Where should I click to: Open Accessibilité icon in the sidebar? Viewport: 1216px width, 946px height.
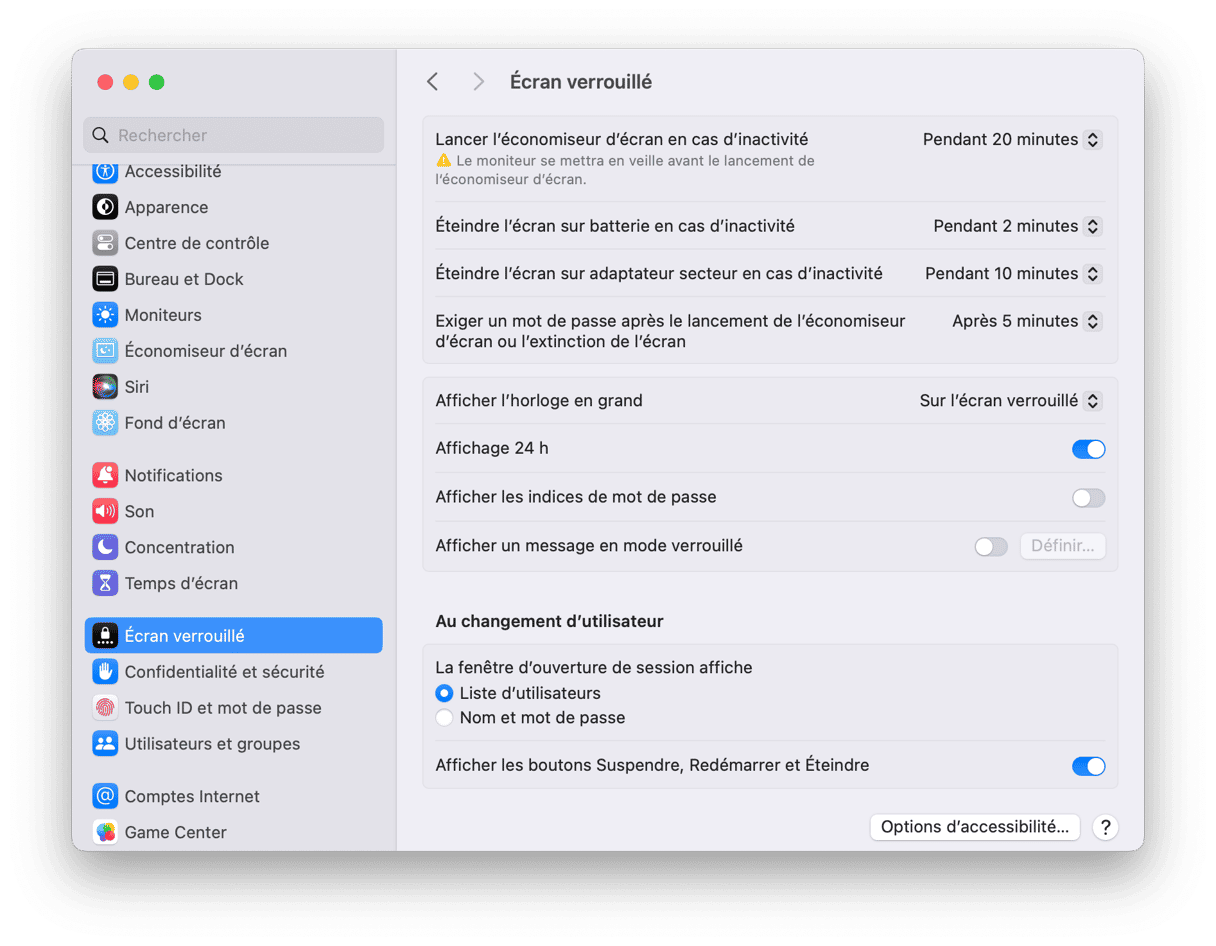[105, 171]
